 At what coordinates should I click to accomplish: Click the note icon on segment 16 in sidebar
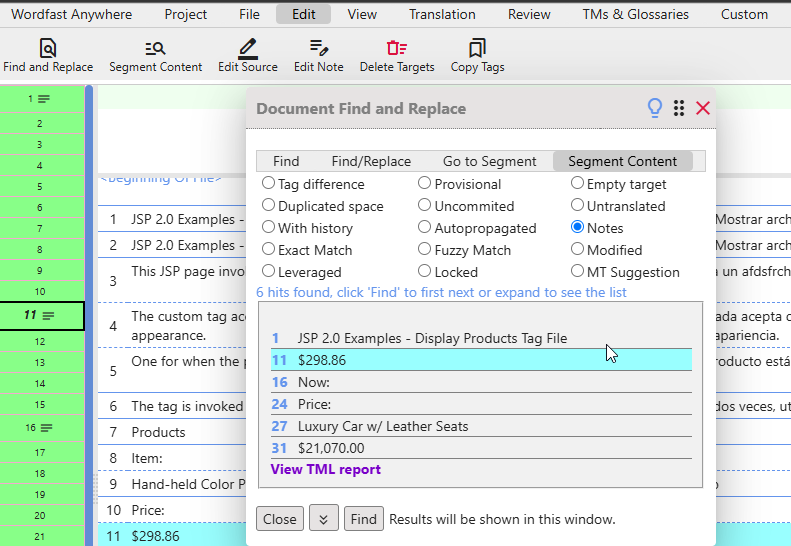[46, 428]
